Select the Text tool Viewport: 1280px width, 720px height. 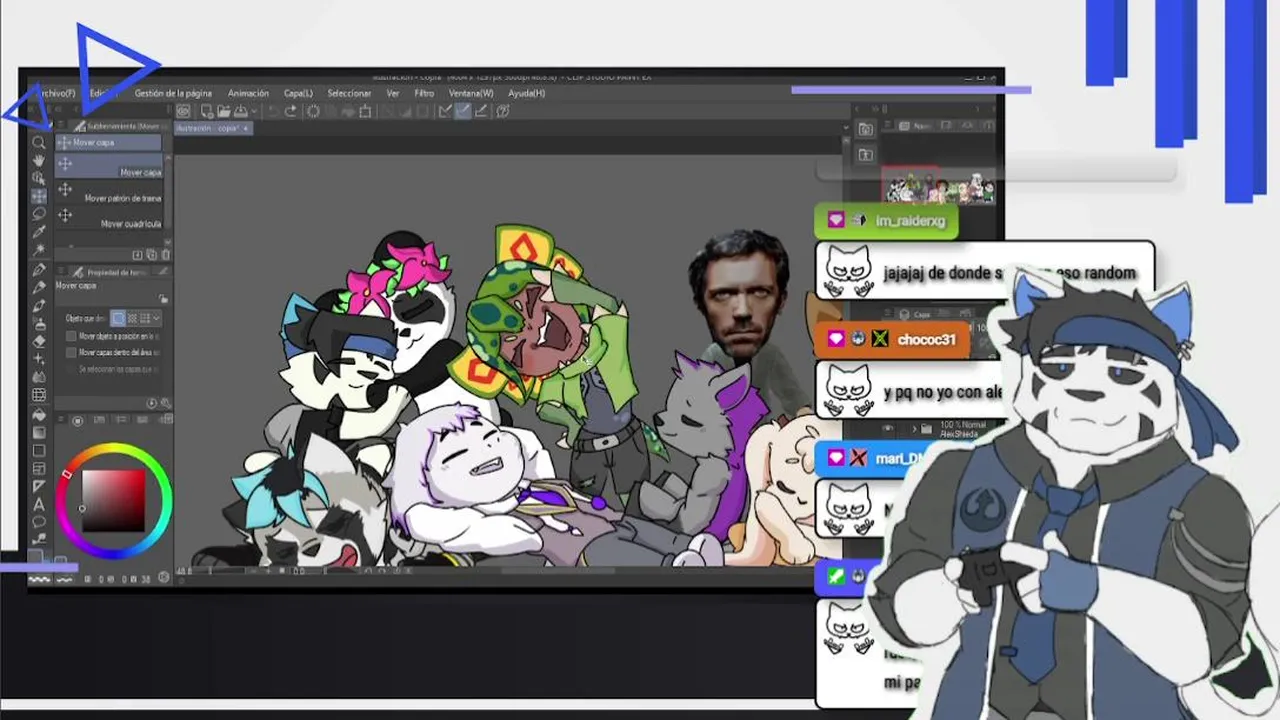click(x=39, y=505)
